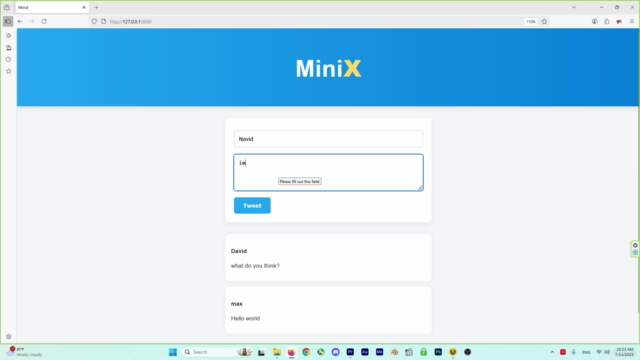The width and height of the screenshot is (640, 360).
Task: Open the Firefox application menu
Action: point(632,21)
